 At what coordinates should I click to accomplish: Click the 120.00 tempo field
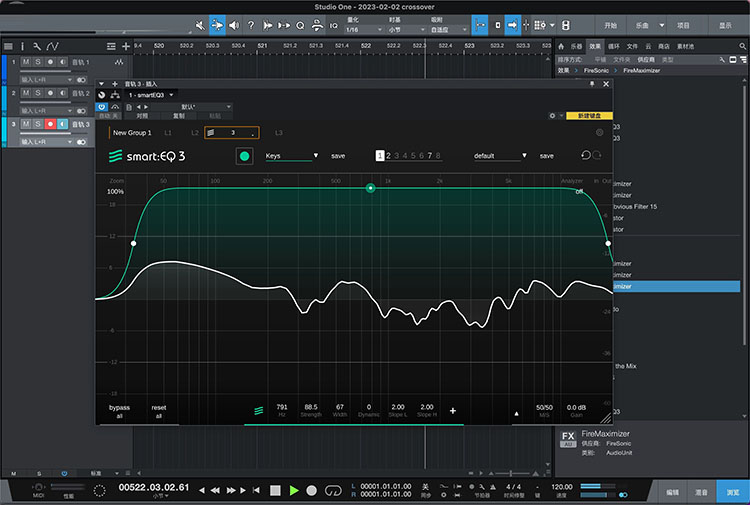pyautogui.click(x=562, y=487)
